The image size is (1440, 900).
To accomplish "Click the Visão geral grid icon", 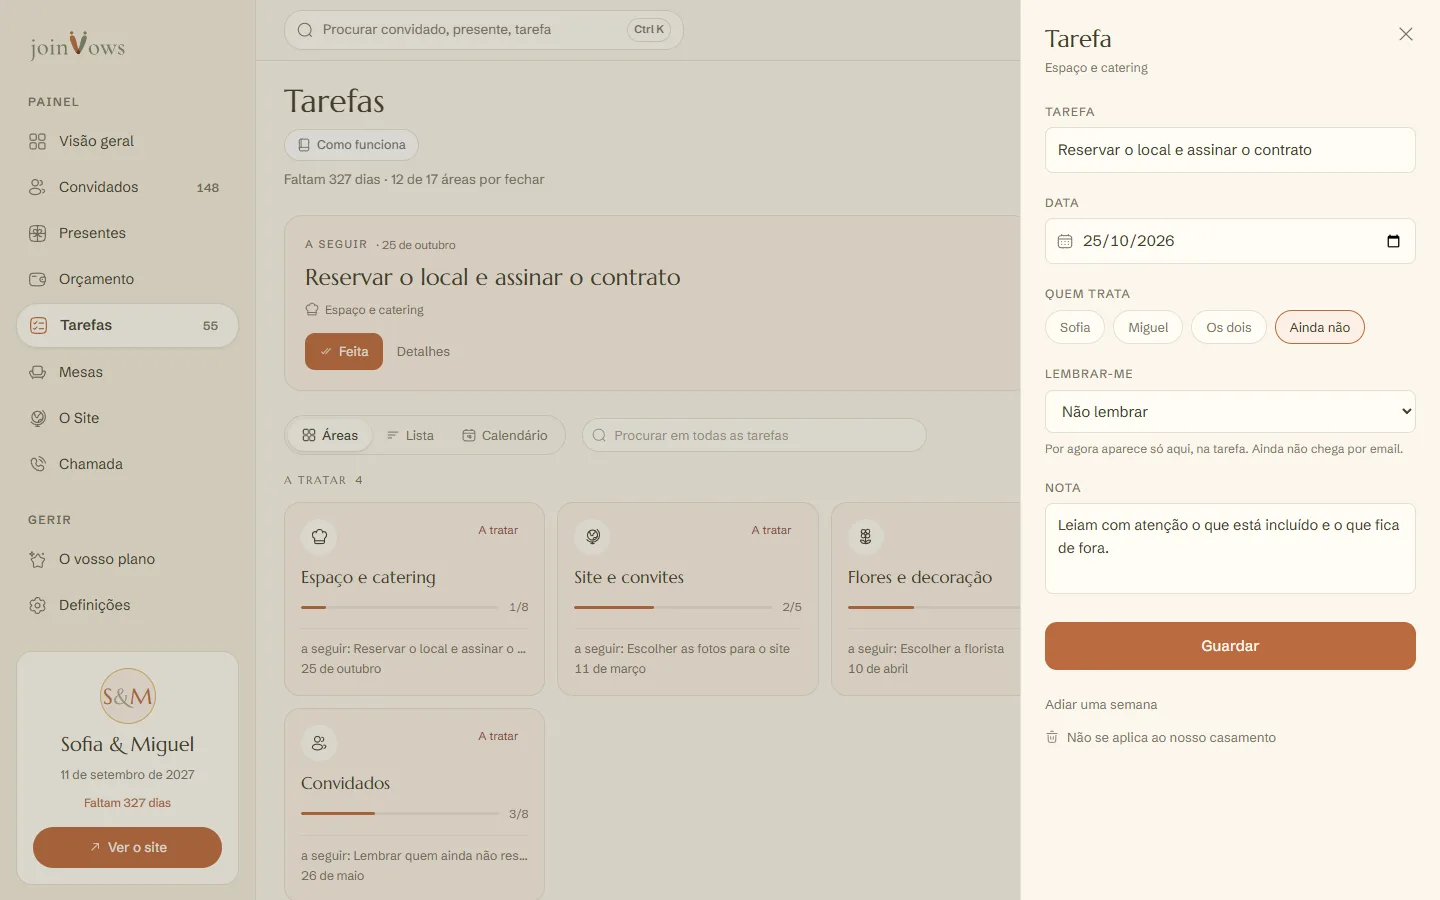I will click(37, 141).
